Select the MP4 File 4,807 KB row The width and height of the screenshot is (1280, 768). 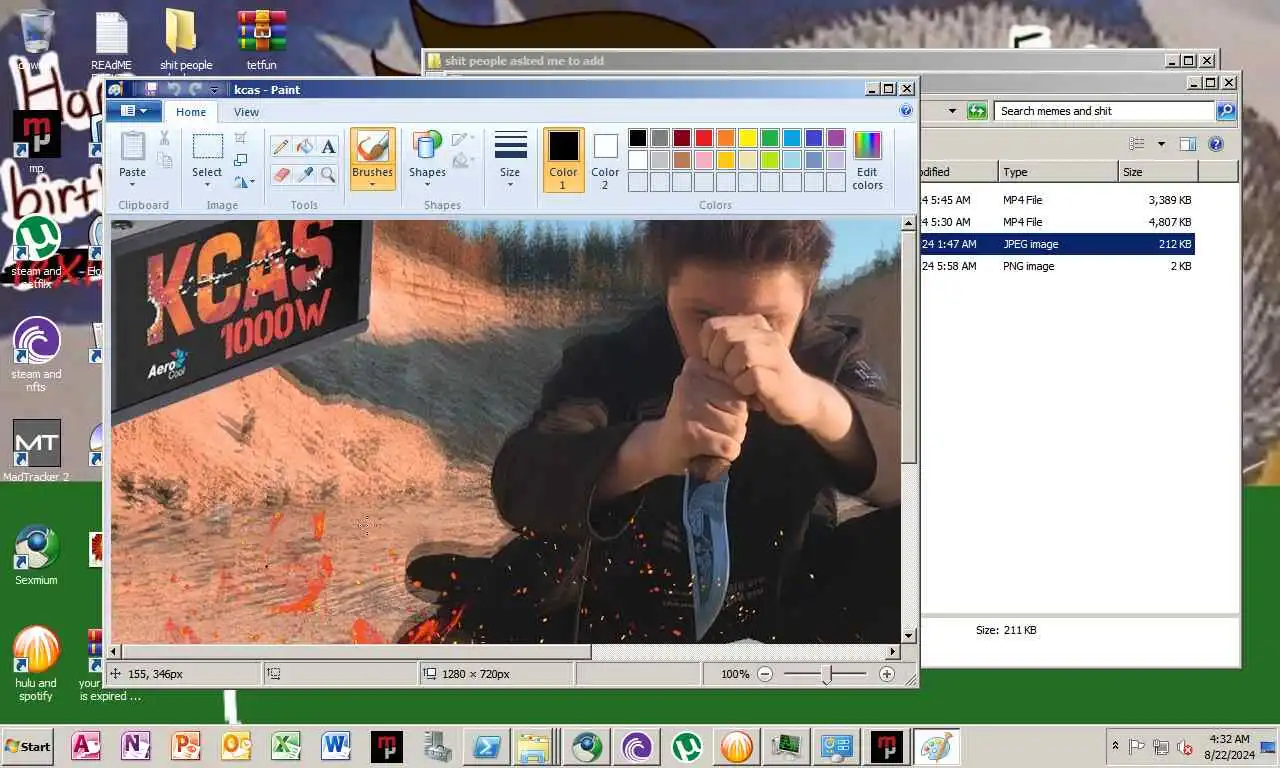(x=1057, y=222)
